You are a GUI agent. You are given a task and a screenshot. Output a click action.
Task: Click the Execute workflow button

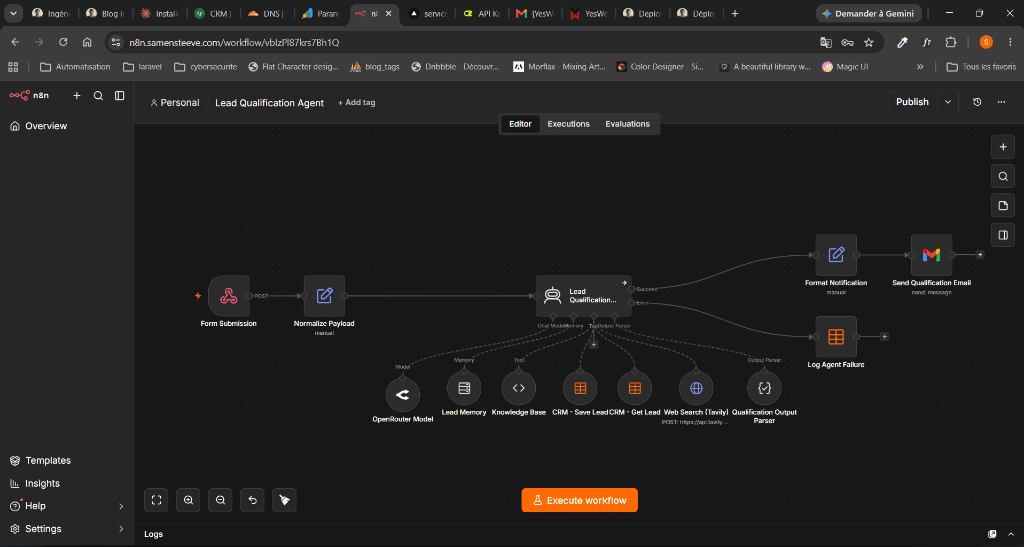(580, 500)
